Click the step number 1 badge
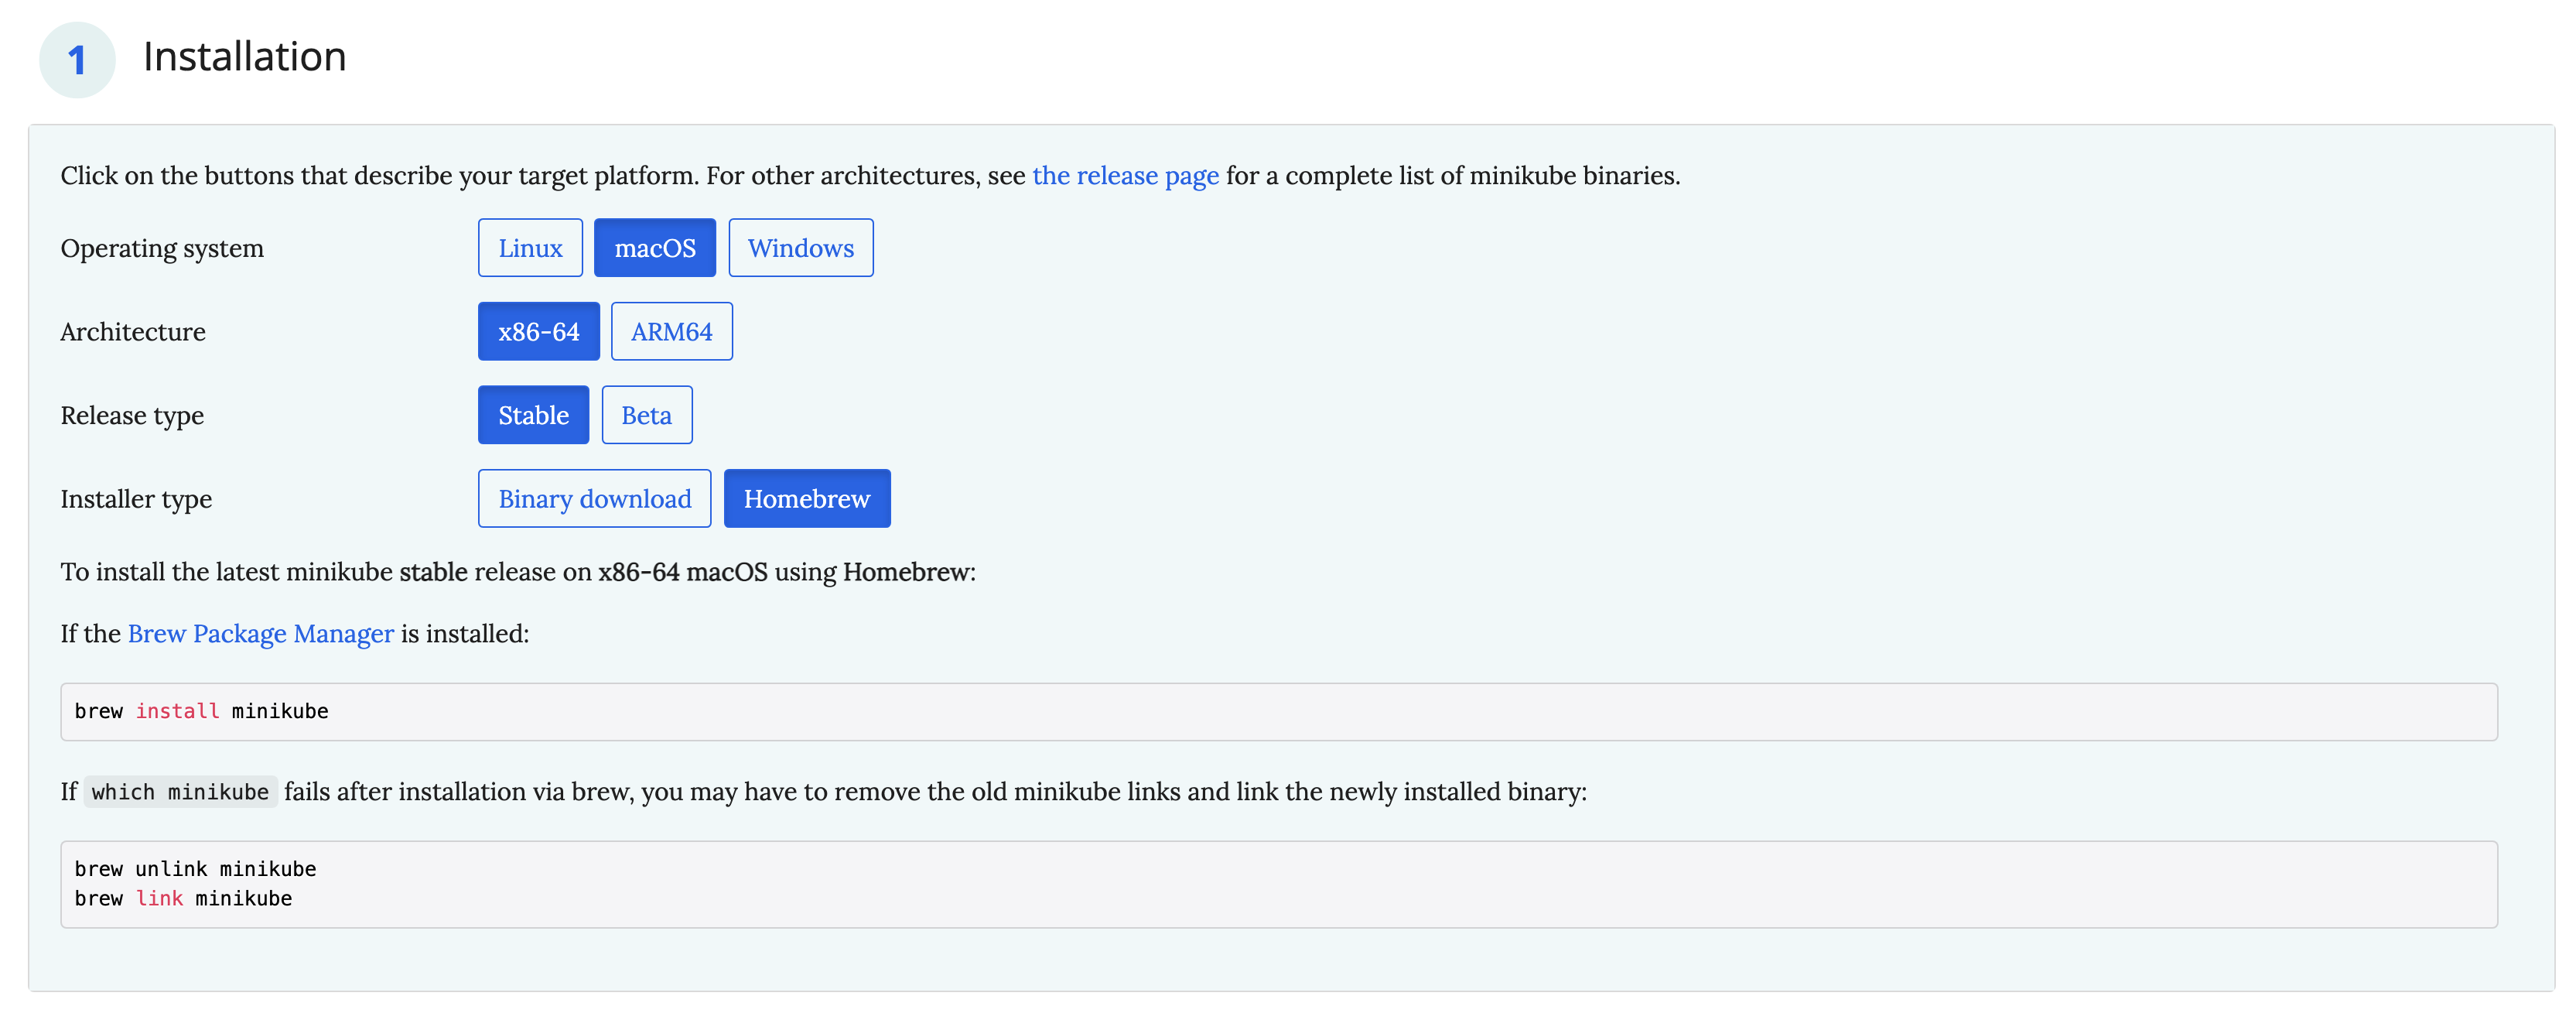The width and height of the screenshot is (2576, 1020). (77, 60)
